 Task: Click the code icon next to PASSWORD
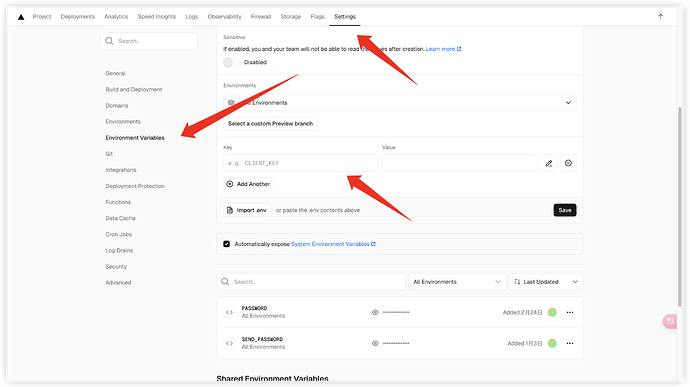click(x=229, y=312)
